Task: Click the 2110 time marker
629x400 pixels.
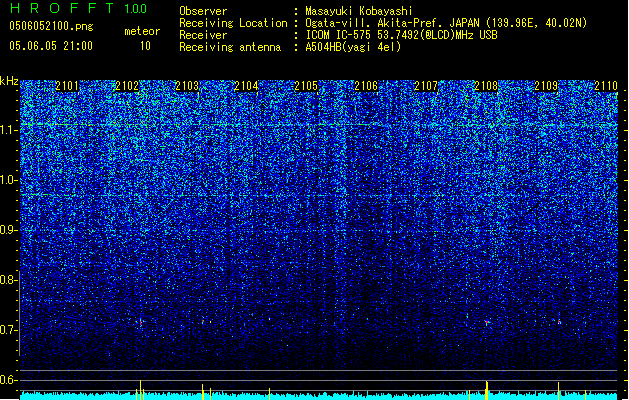Action: coord(606,86)
